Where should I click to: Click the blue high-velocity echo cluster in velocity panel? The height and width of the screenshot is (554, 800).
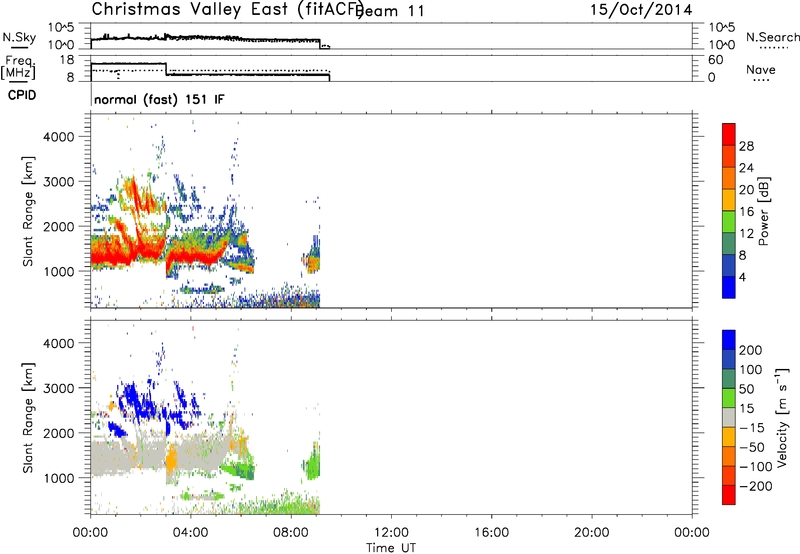135,400
